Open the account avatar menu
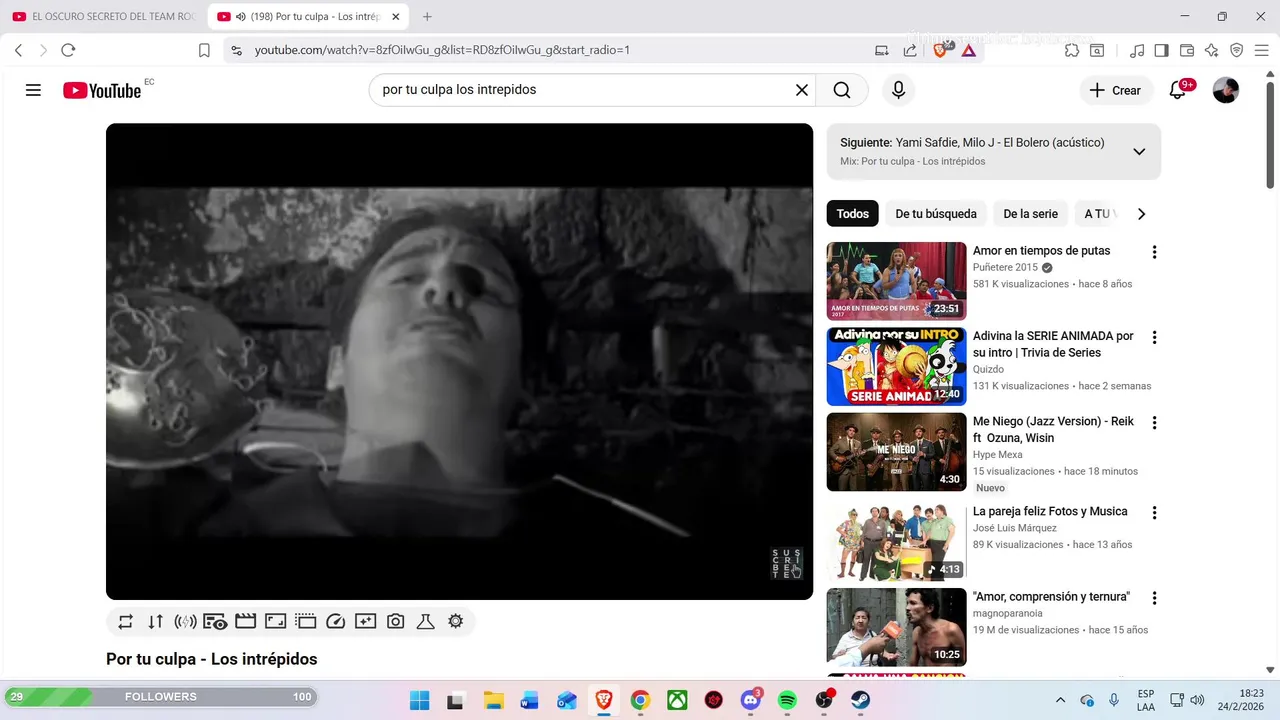 (1225, 90)
